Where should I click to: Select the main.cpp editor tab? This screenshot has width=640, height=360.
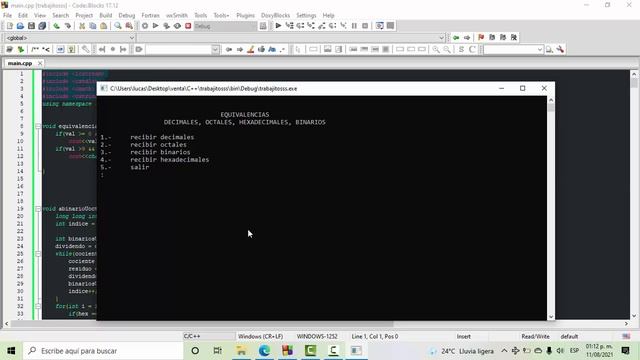[20, 63]
